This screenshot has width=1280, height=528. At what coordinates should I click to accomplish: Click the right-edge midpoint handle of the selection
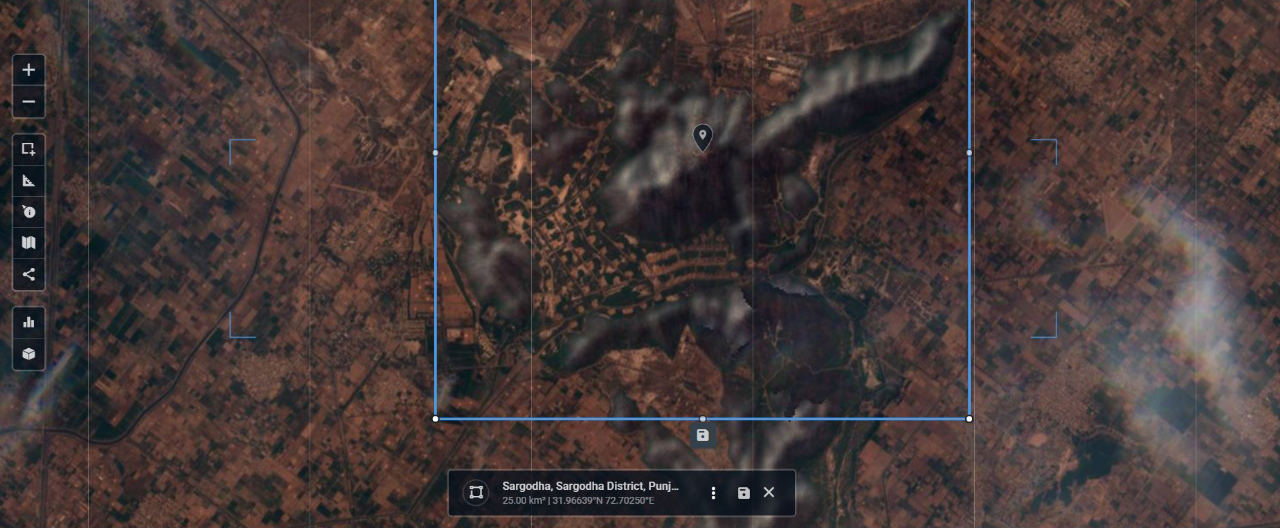tap(969, 153)
